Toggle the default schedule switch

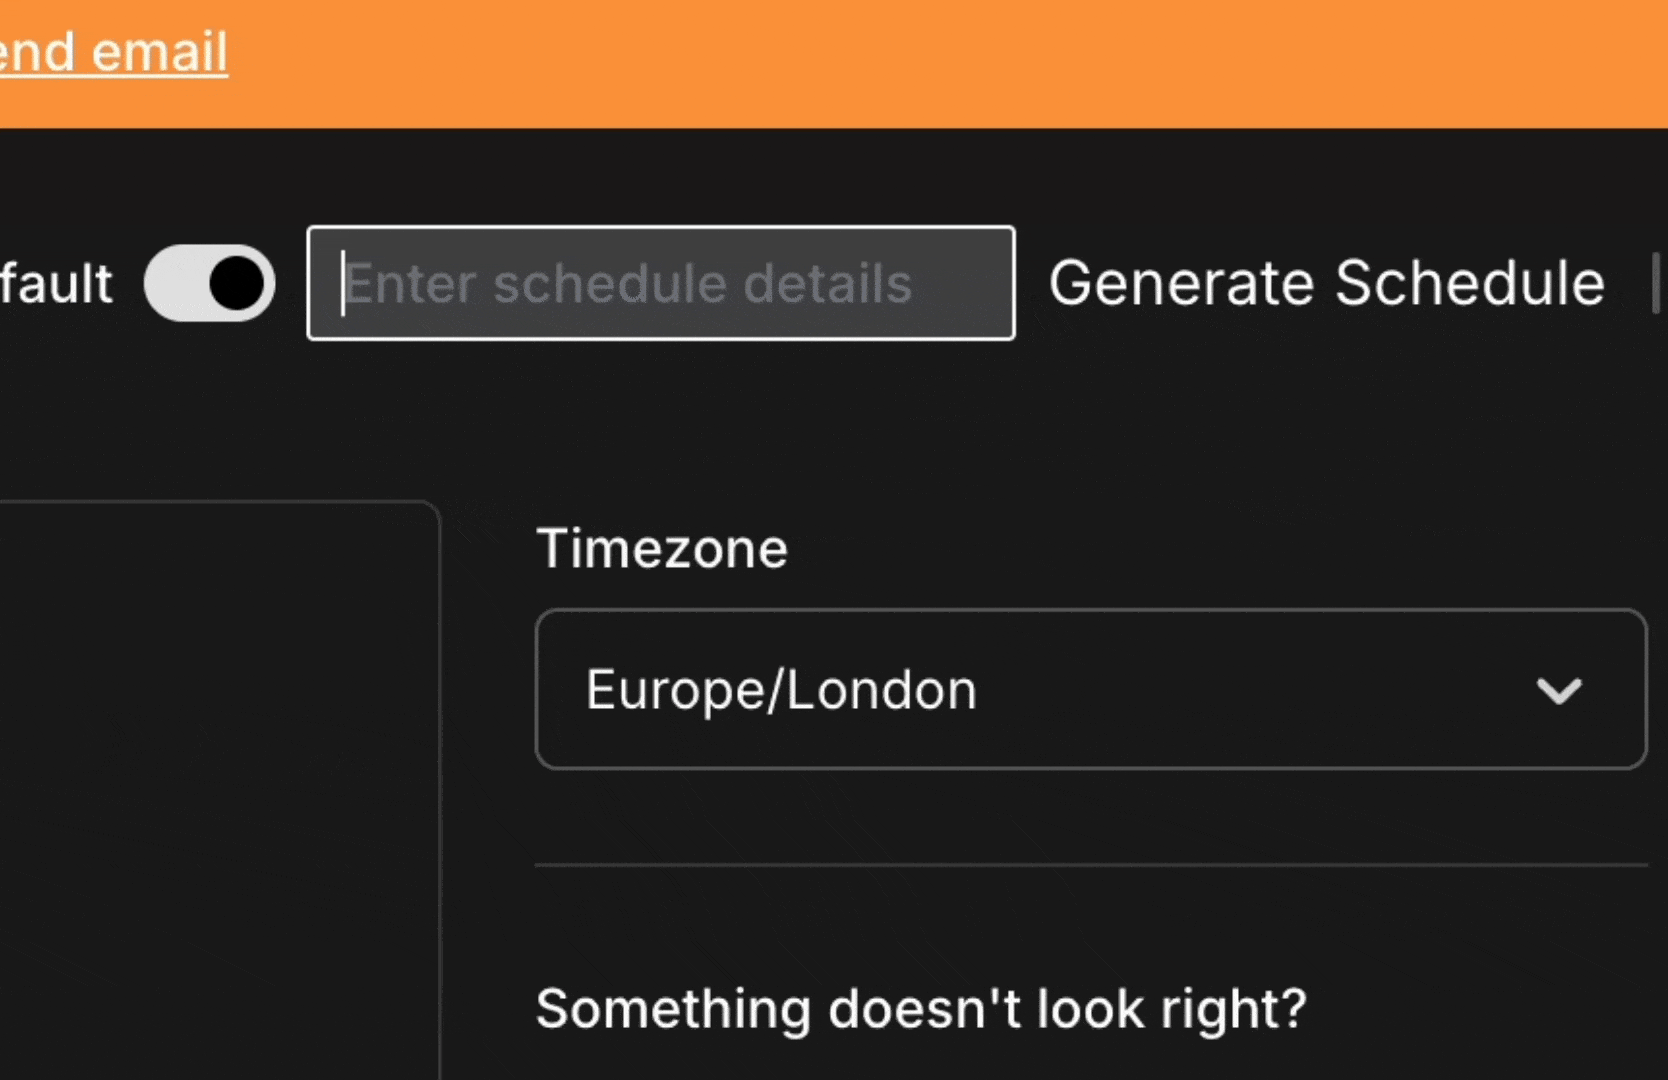209,283
